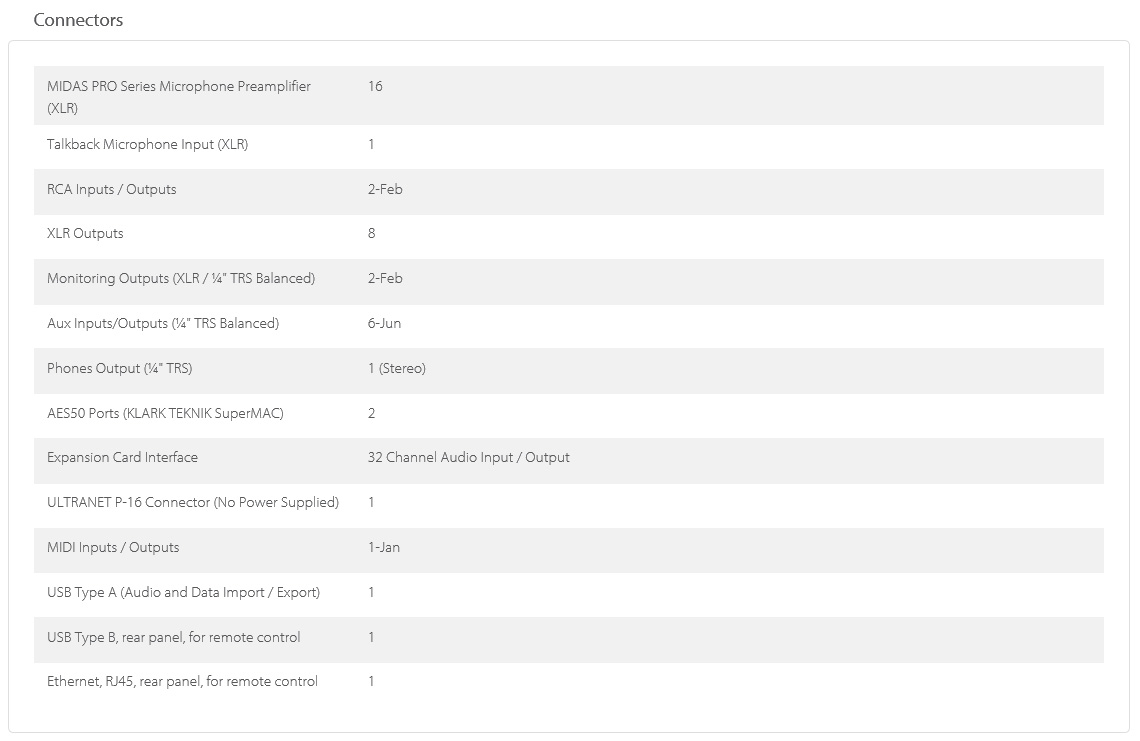Click the Connectors section heading
The width and height of the screenshot is (1140, 741).
click(78, 20)
